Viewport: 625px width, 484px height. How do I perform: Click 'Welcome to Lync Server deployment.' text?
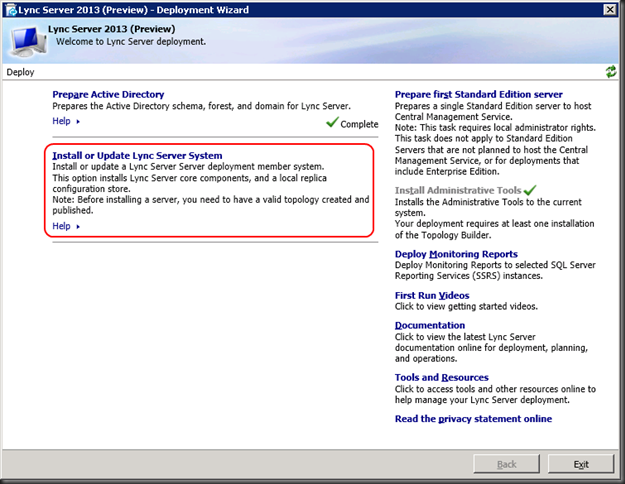131,41
